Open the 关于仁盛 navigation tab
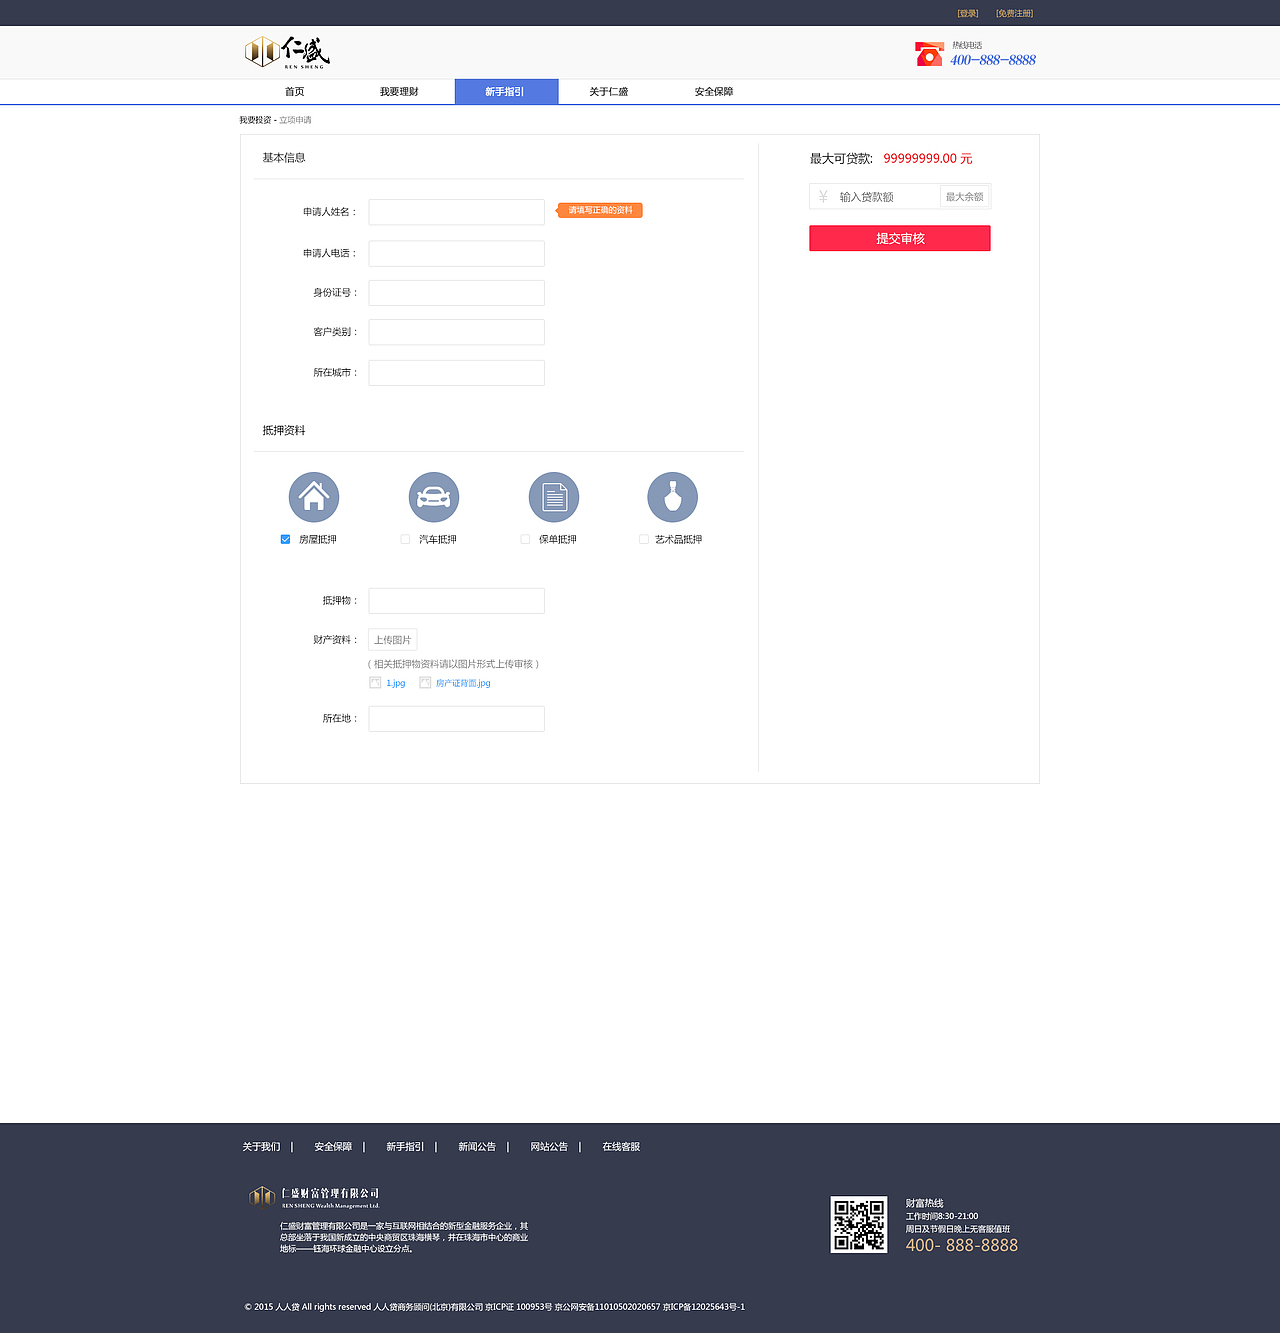1280x1333 pixels. (609, 92)
